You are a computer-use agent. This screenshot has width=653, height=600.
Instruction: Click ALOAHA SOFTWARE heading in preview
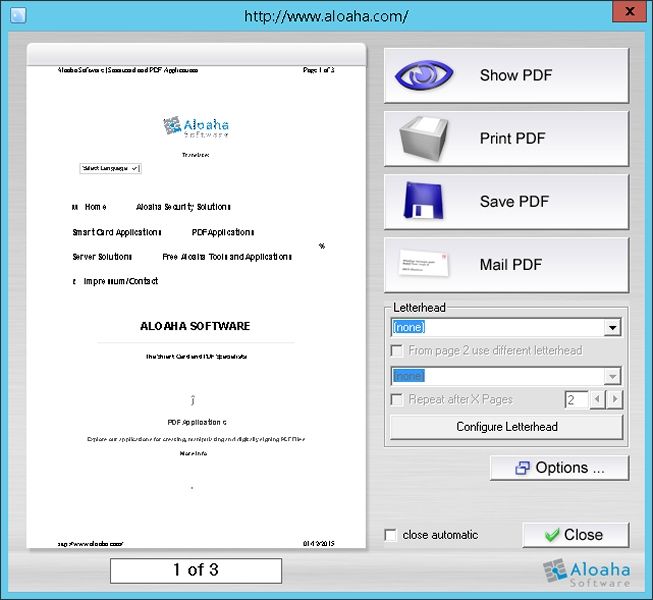(x=195, y=326)
